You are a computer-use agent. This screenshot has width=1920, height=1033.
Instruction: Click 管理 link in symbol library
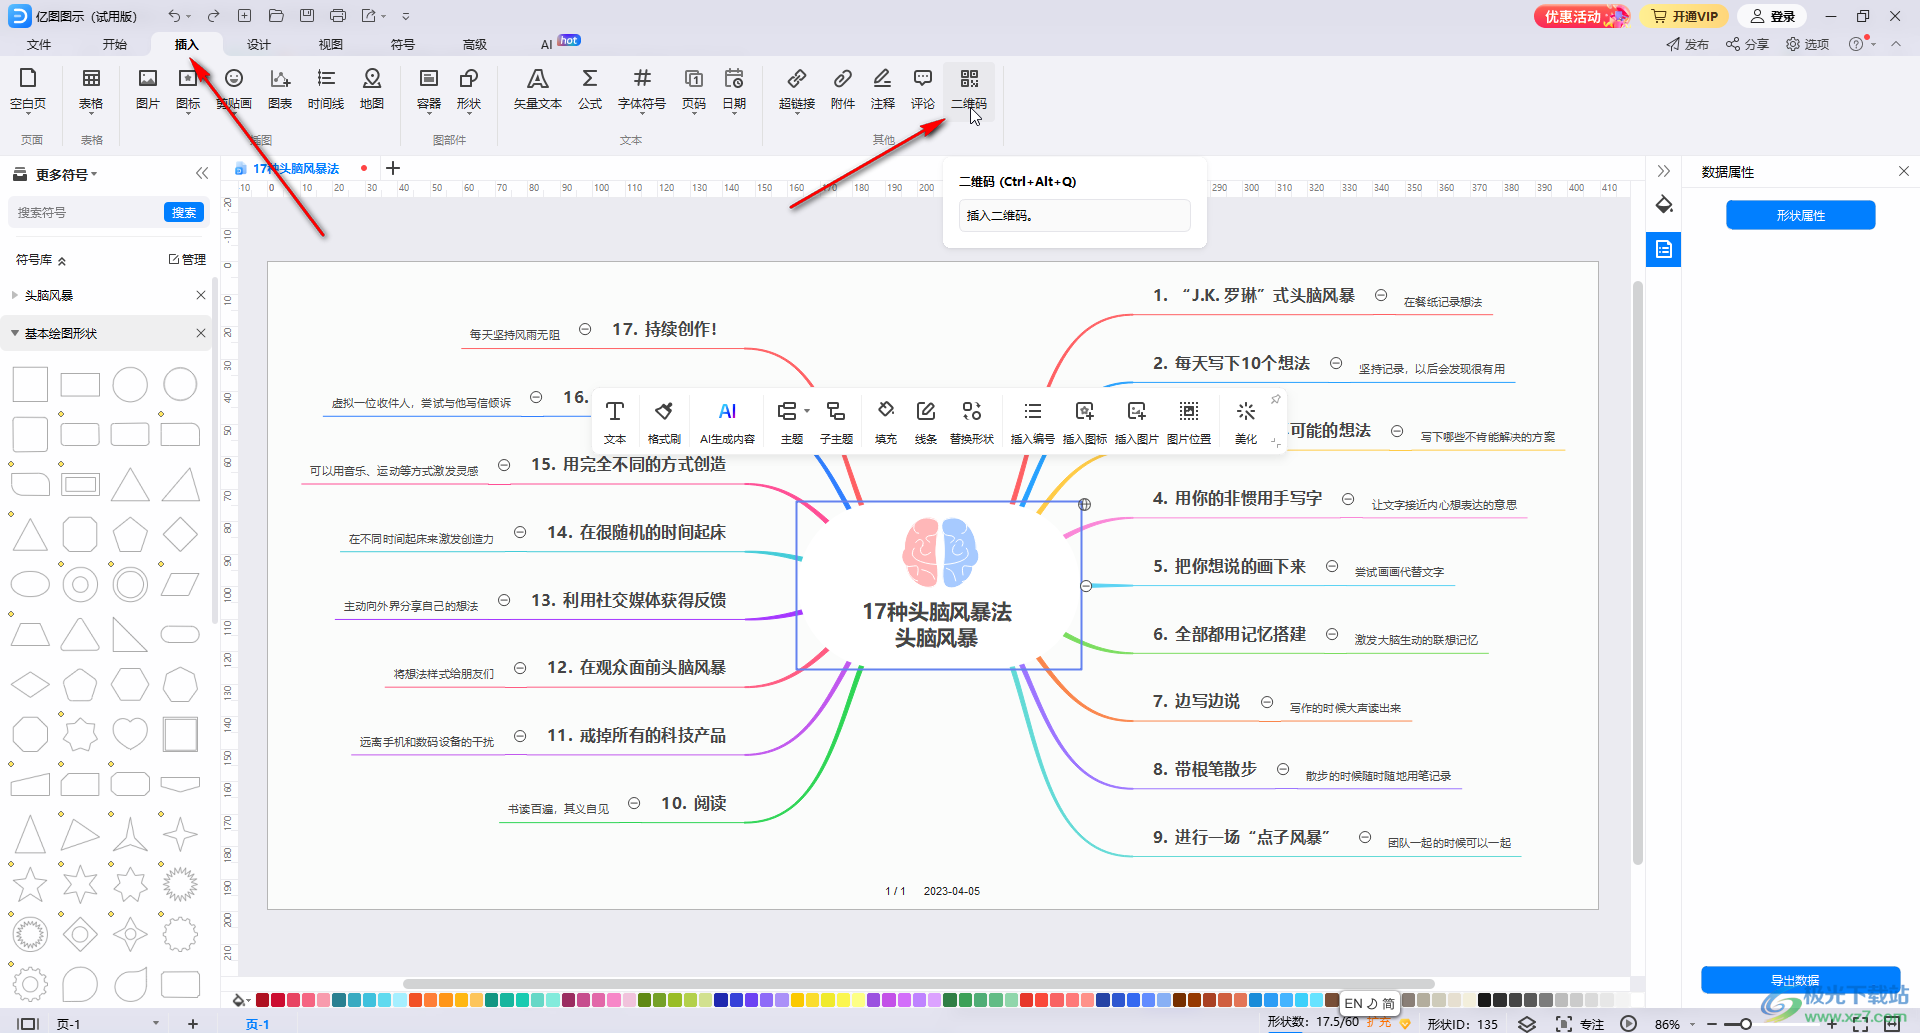pos(188,260)
